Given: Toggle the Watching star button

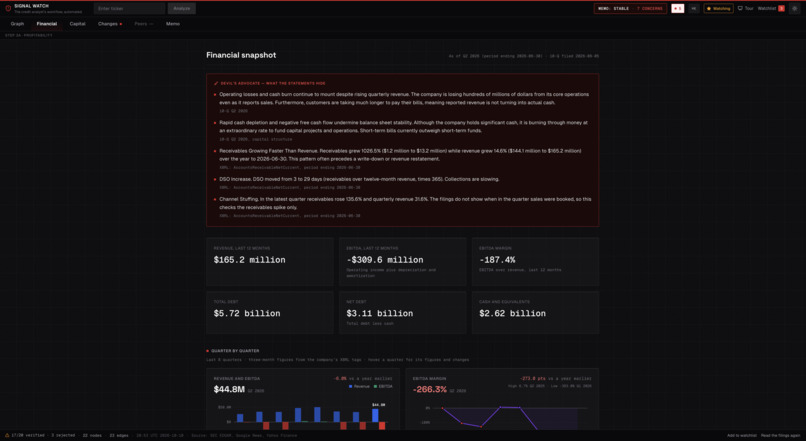Looking at the screenshot, I should click(718, 8).
